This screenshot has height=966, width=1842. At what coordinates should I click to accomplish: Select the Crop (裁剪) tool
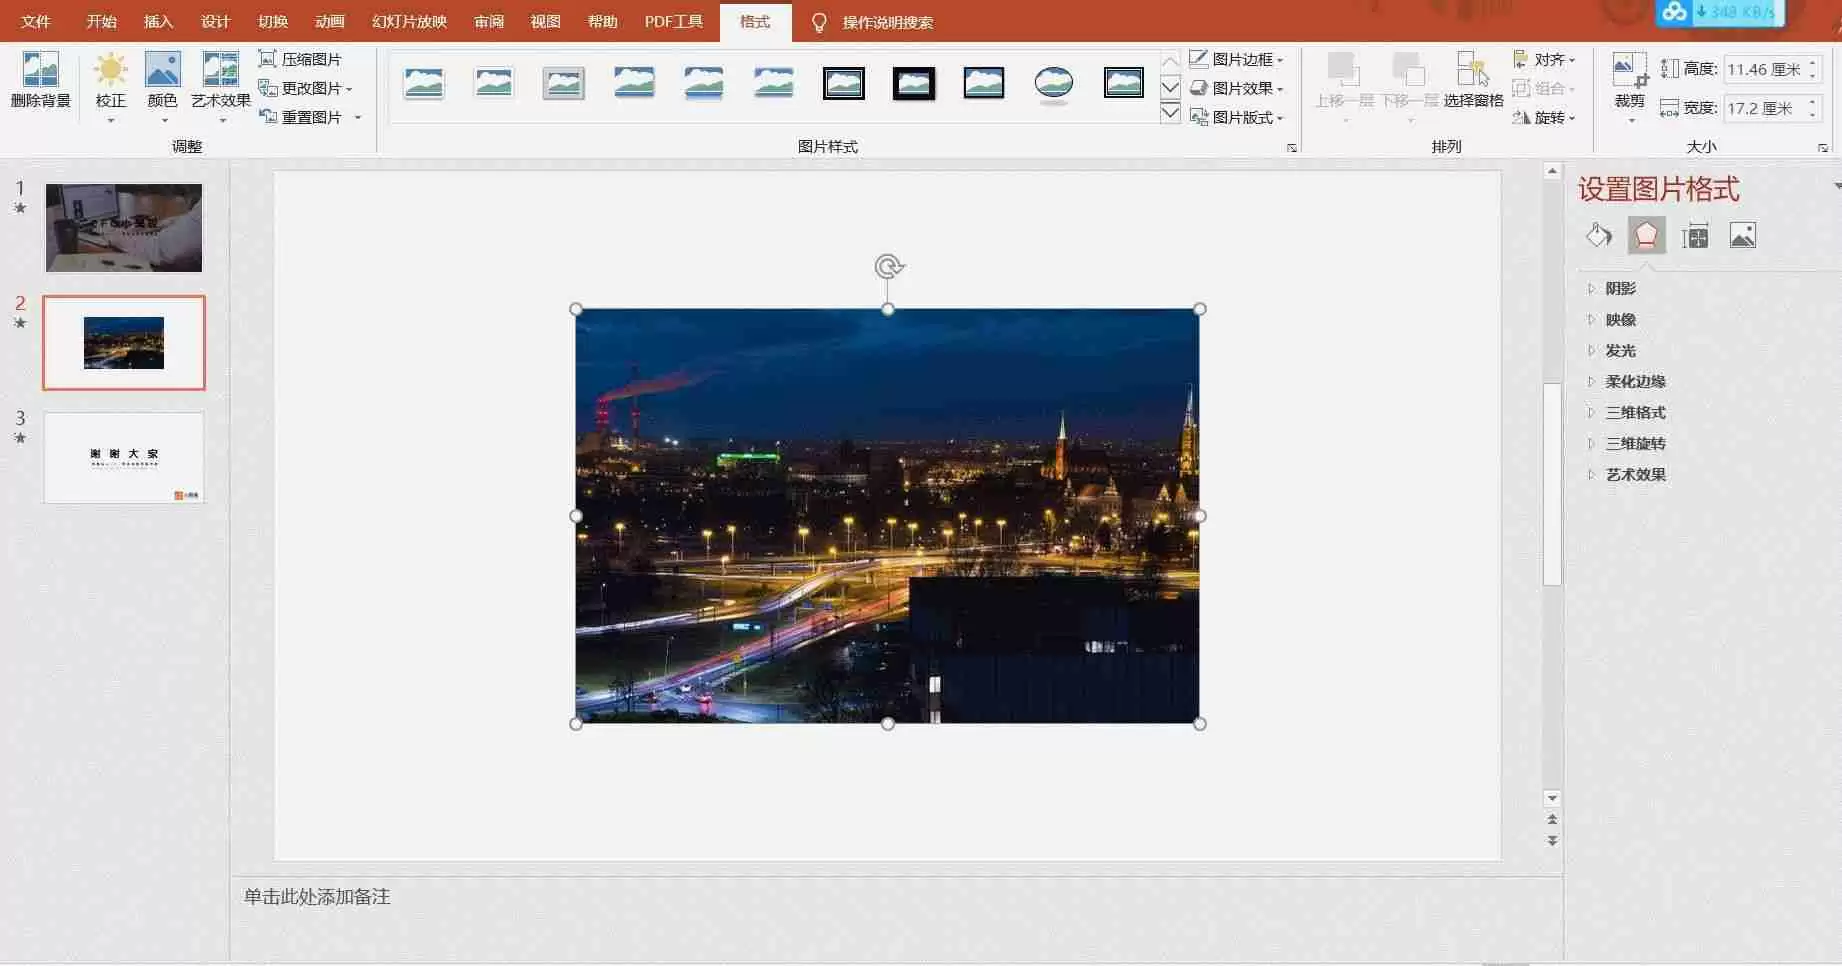1629,80
